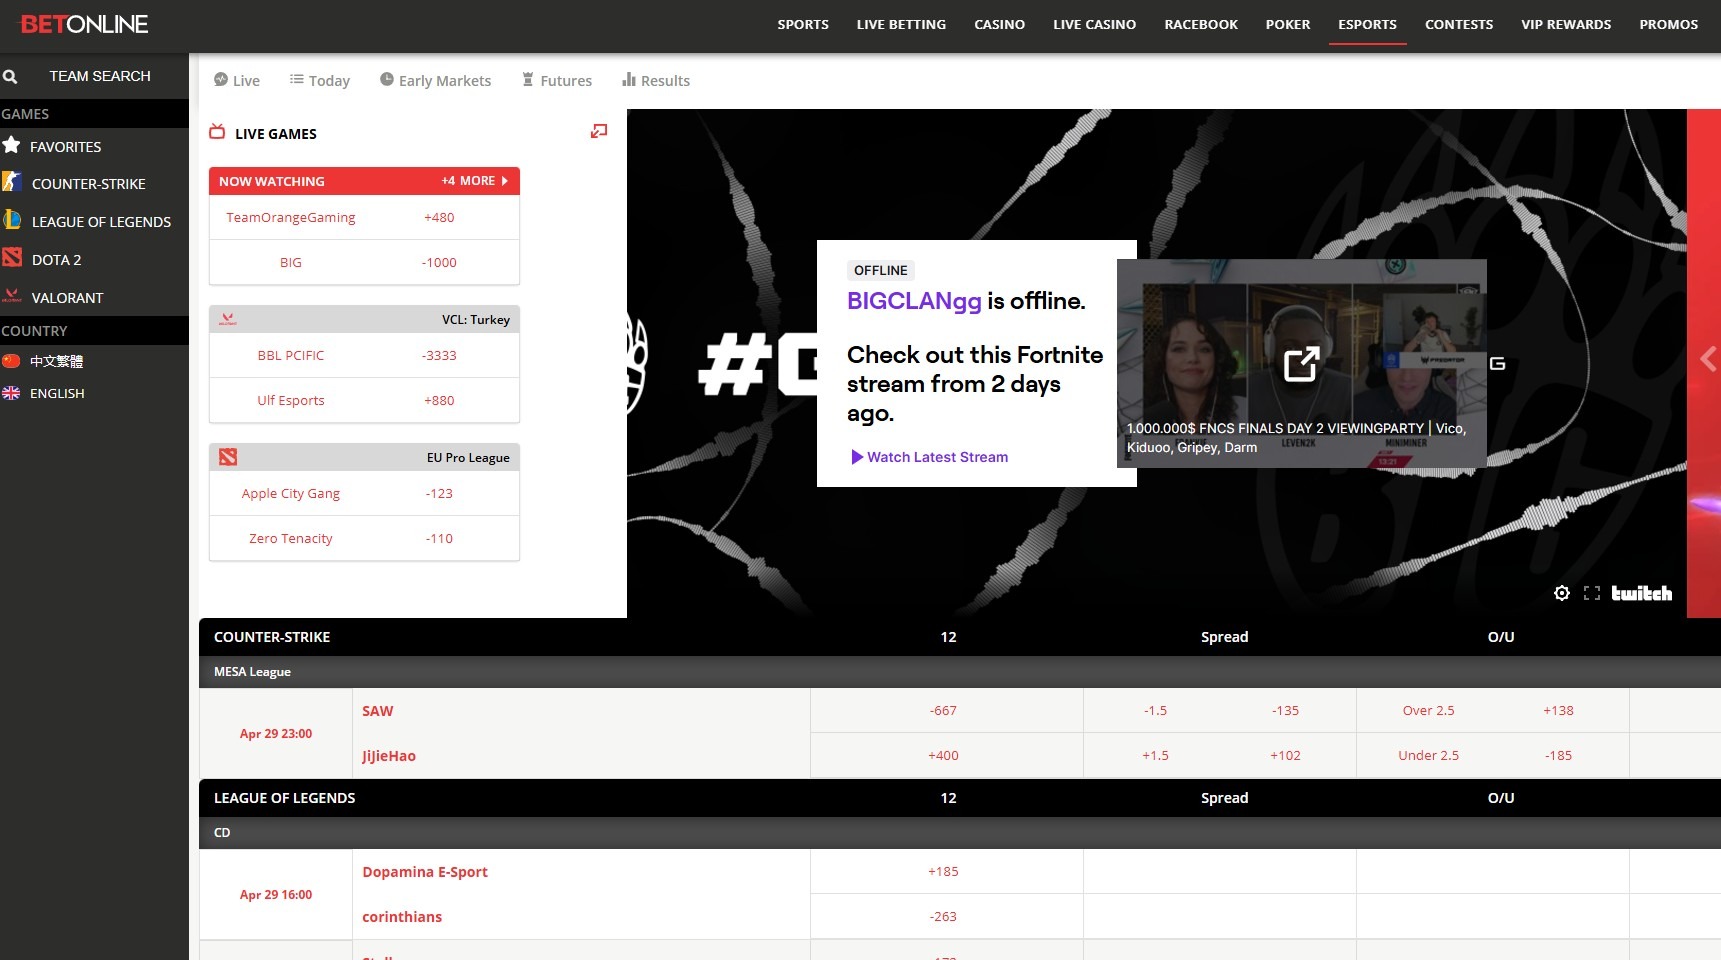Open Live Casino from top navigation

click(x=1094, y=25)
